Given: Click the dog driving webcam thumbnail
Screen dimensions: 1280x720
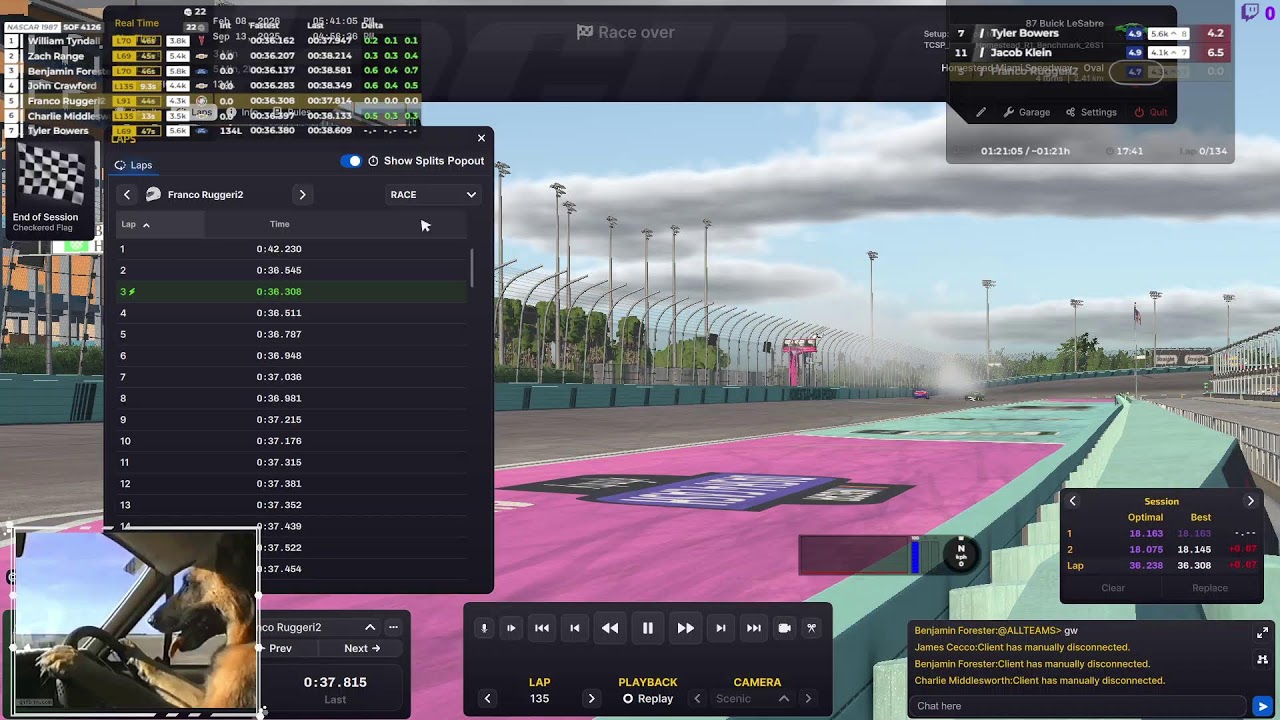Looking at the screenshot, I should point(135,620).
